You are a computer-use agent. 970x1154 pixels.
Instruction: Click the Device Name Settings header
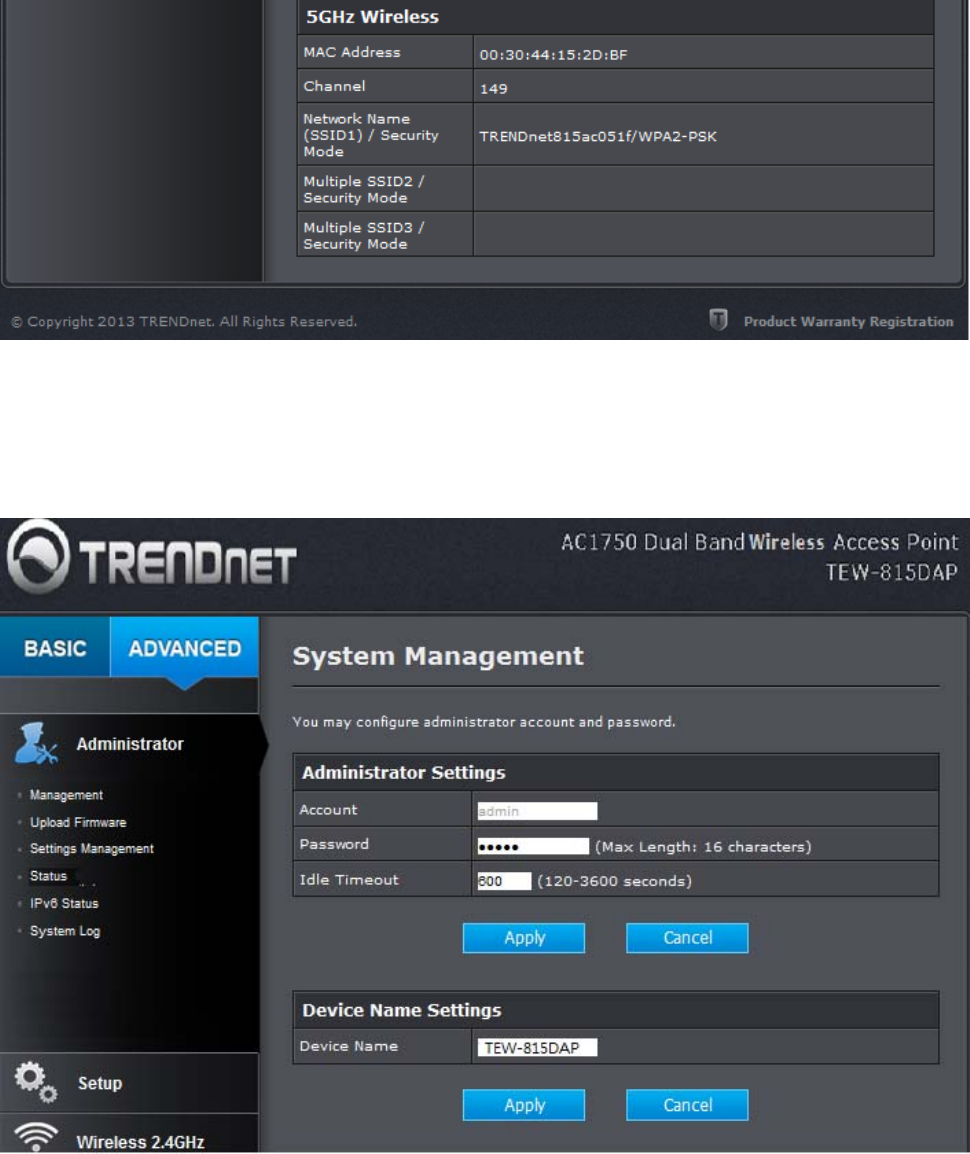[x=402, y=1010]
